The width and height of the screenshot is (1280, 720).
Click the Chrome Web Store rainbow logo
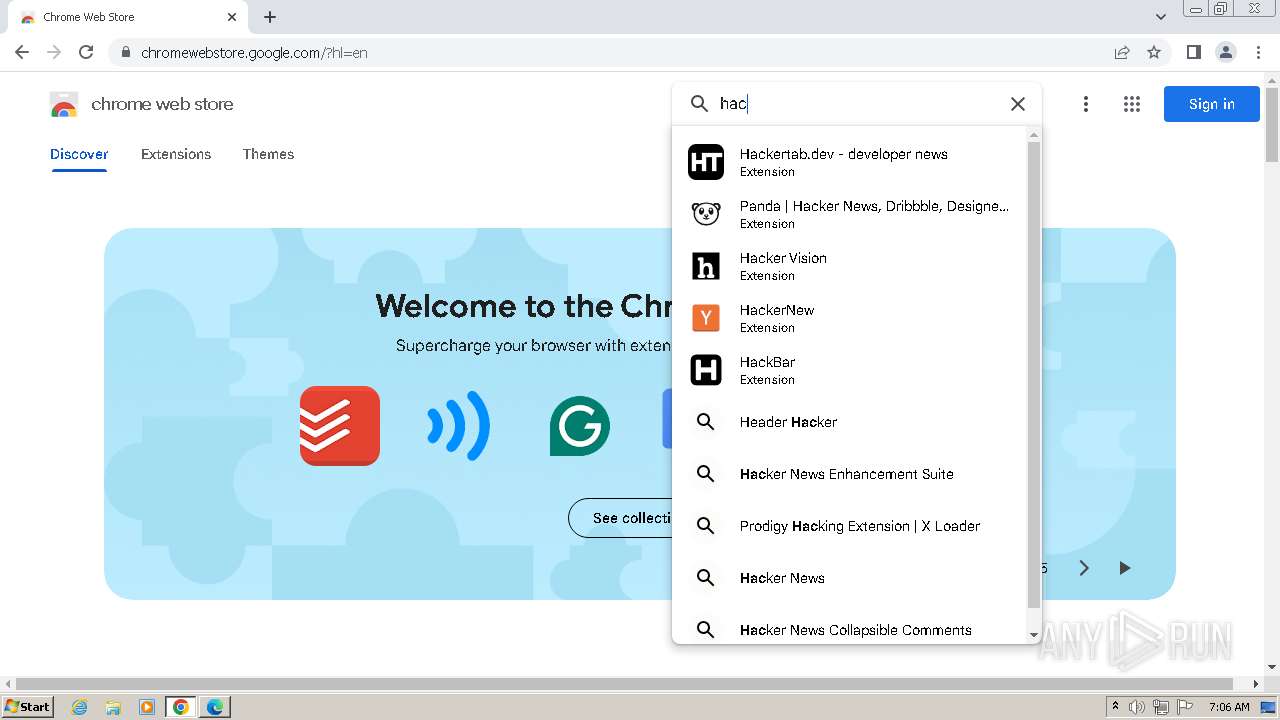64,104
